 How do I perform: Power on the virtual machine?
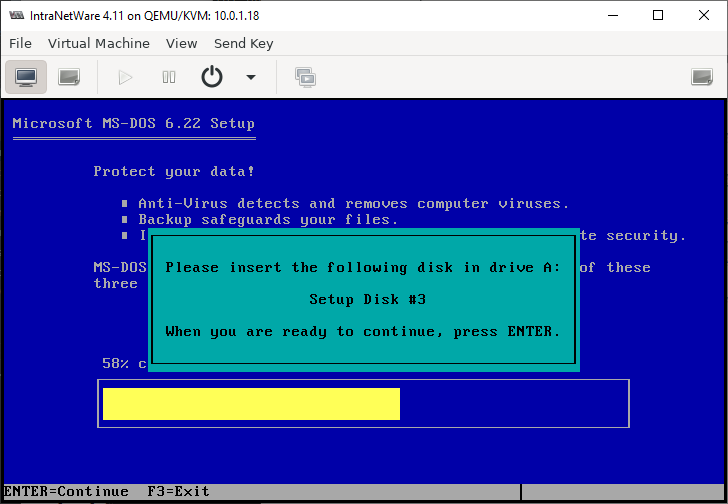click(x=125, y=77)
